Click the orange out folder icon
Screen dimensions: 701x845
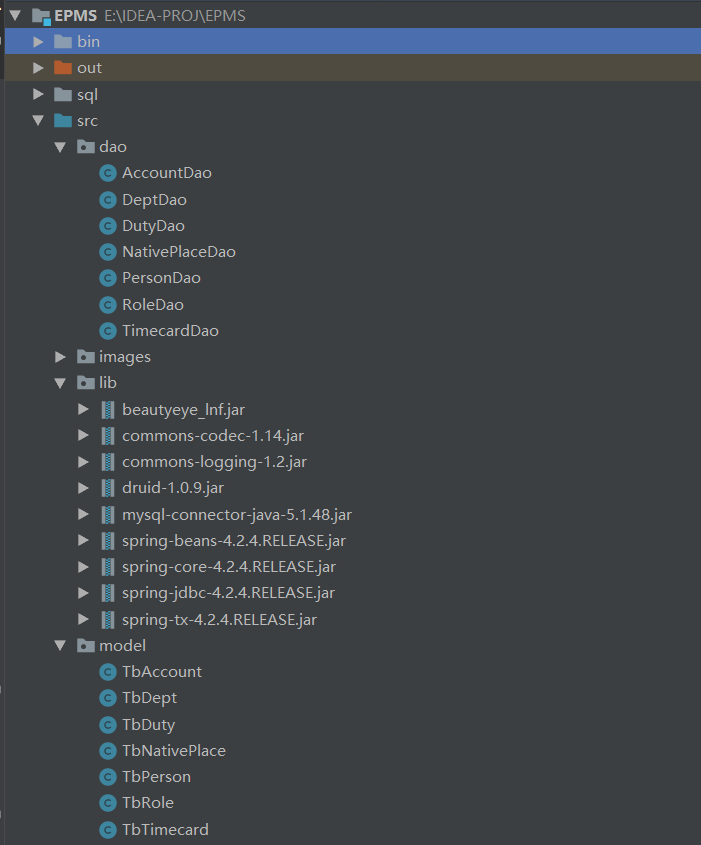click(63, 68)
